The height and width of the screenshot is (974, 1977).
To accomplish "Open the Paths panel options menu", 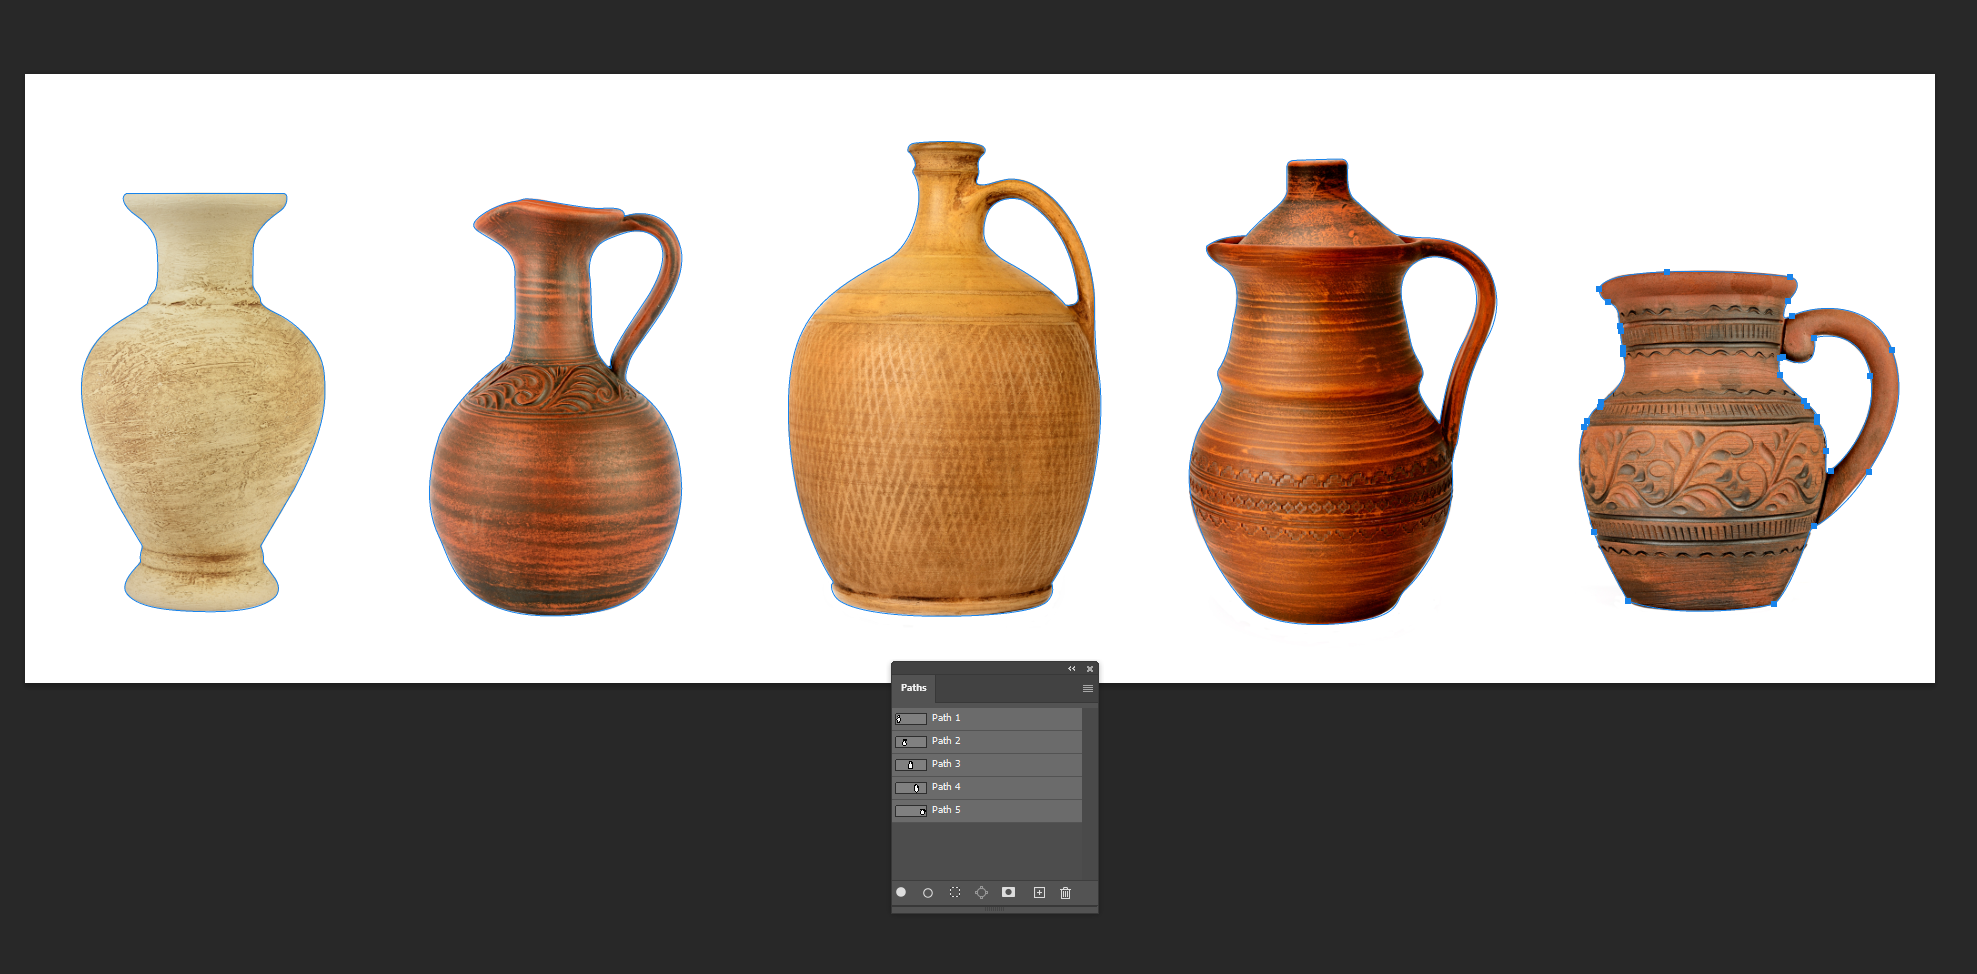I will pyautogui.click(x=1087, y=688).
